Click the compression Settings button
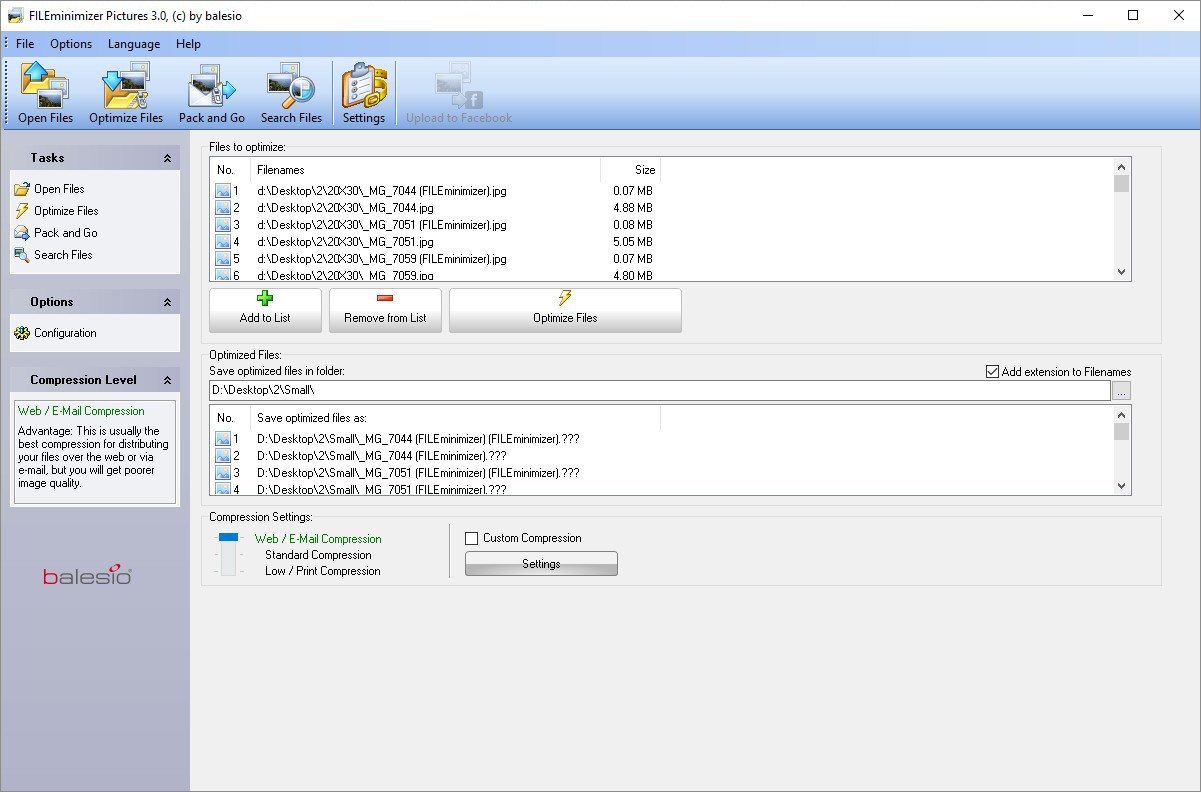 pos(541,564)
